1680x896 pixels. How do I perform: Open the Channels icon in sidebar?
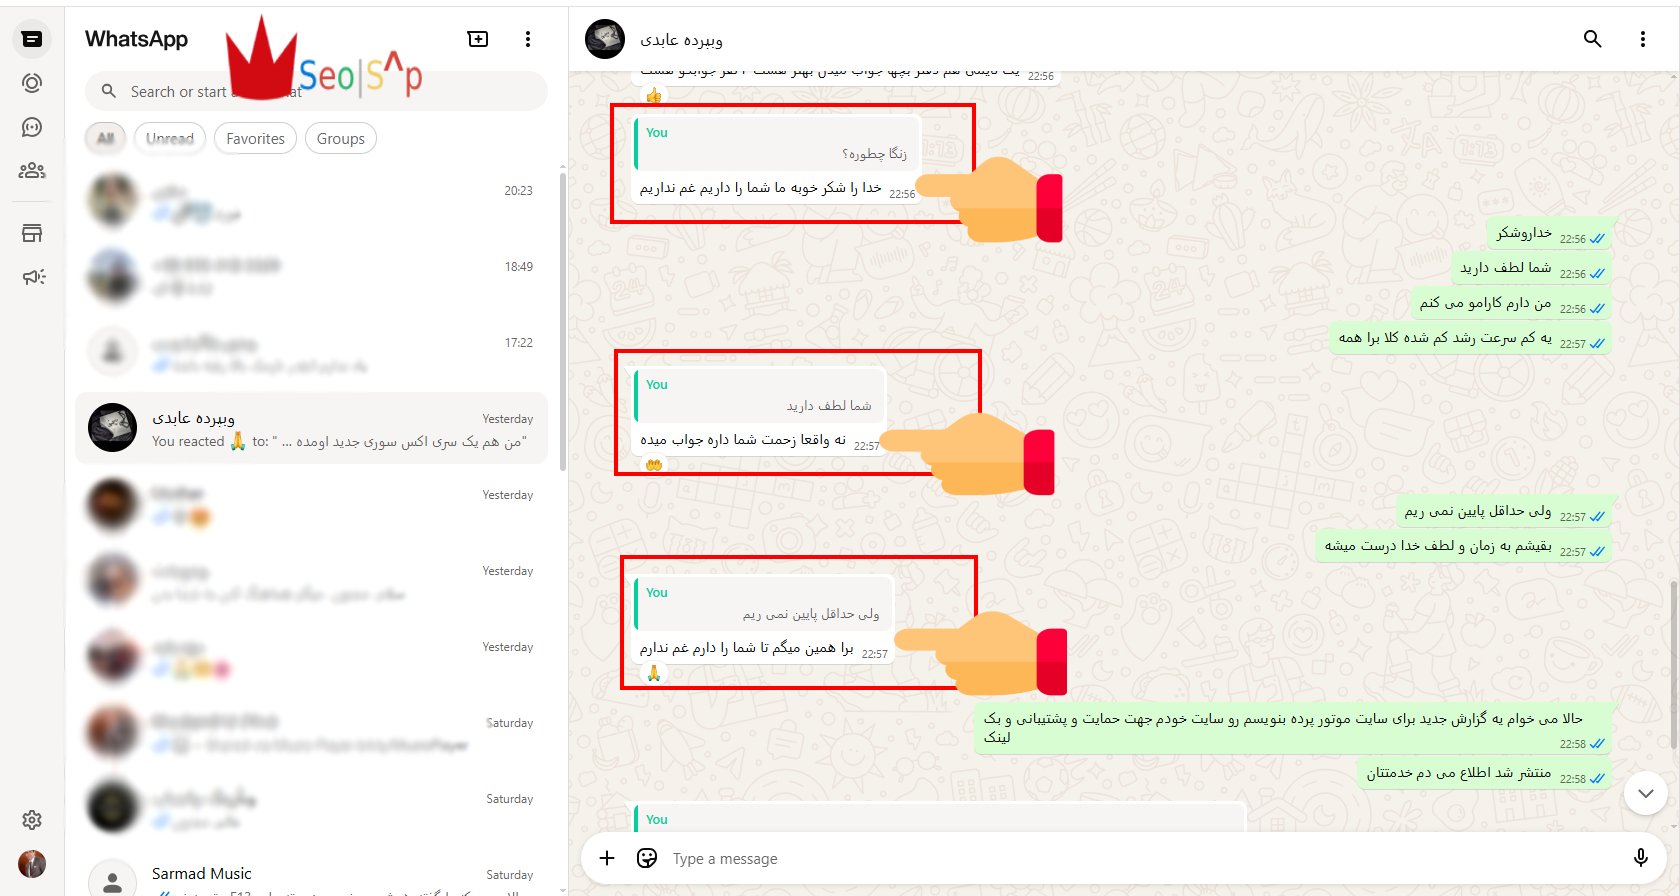pos(32,127)
